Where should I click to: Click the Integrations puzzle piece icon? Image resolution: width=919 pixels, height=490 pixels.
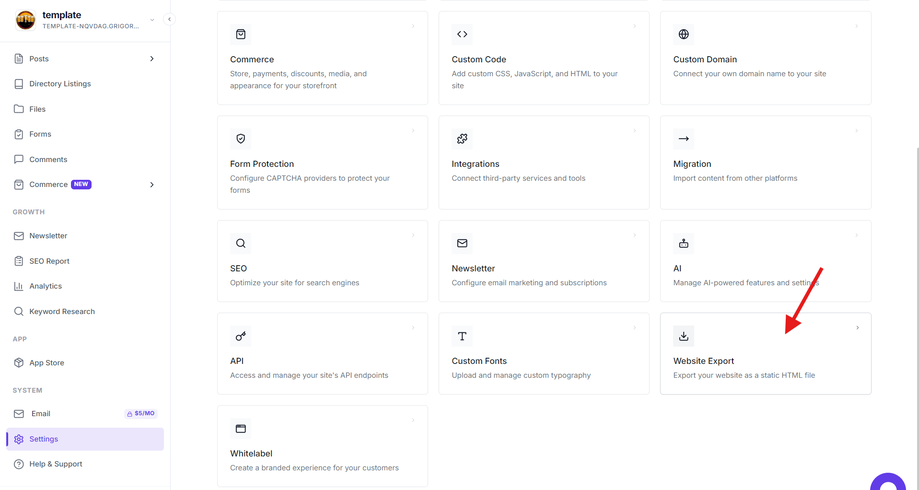click(x=462, y=139)
